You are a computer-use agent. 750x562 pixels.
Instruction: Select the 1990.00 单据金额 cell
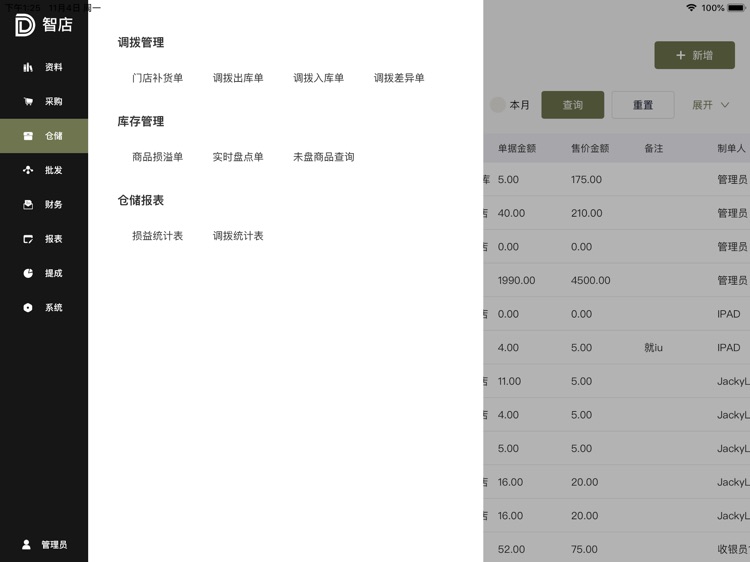coord(516,280)
